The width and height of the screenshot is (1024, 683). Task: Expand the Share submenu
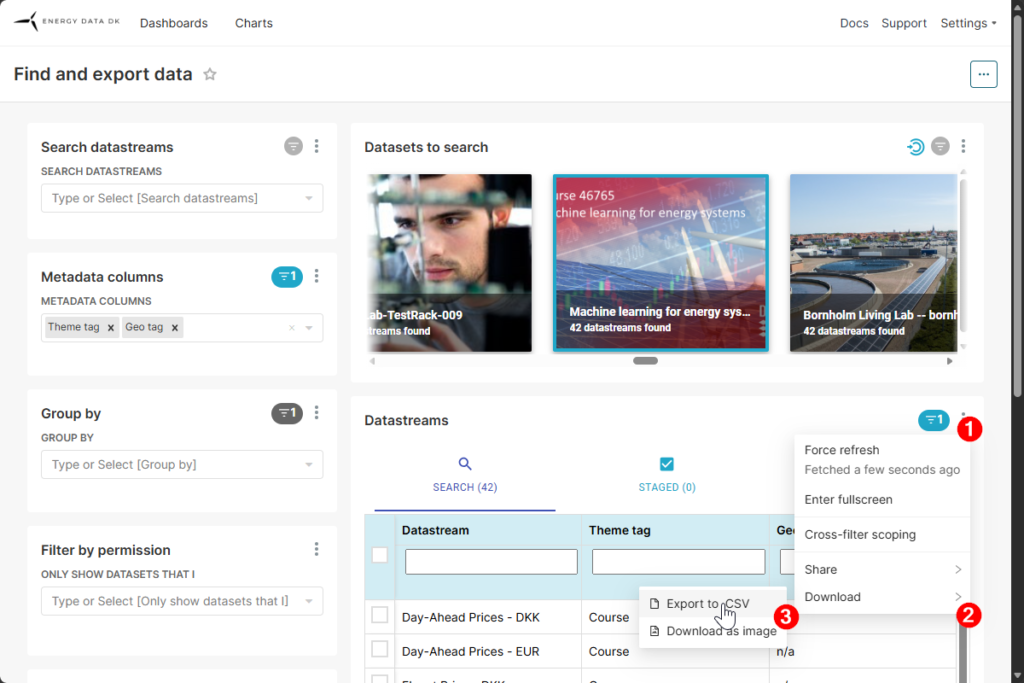pyautogui.click(x=882, y=569)
